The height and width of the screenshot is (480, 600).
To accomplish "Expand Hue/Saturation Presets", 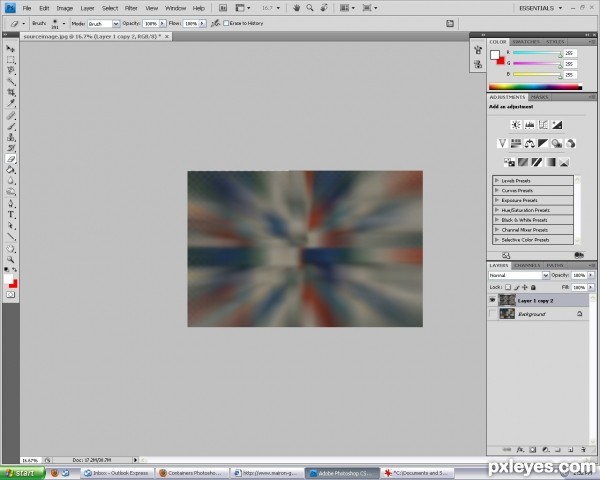I will pos(497,210).
